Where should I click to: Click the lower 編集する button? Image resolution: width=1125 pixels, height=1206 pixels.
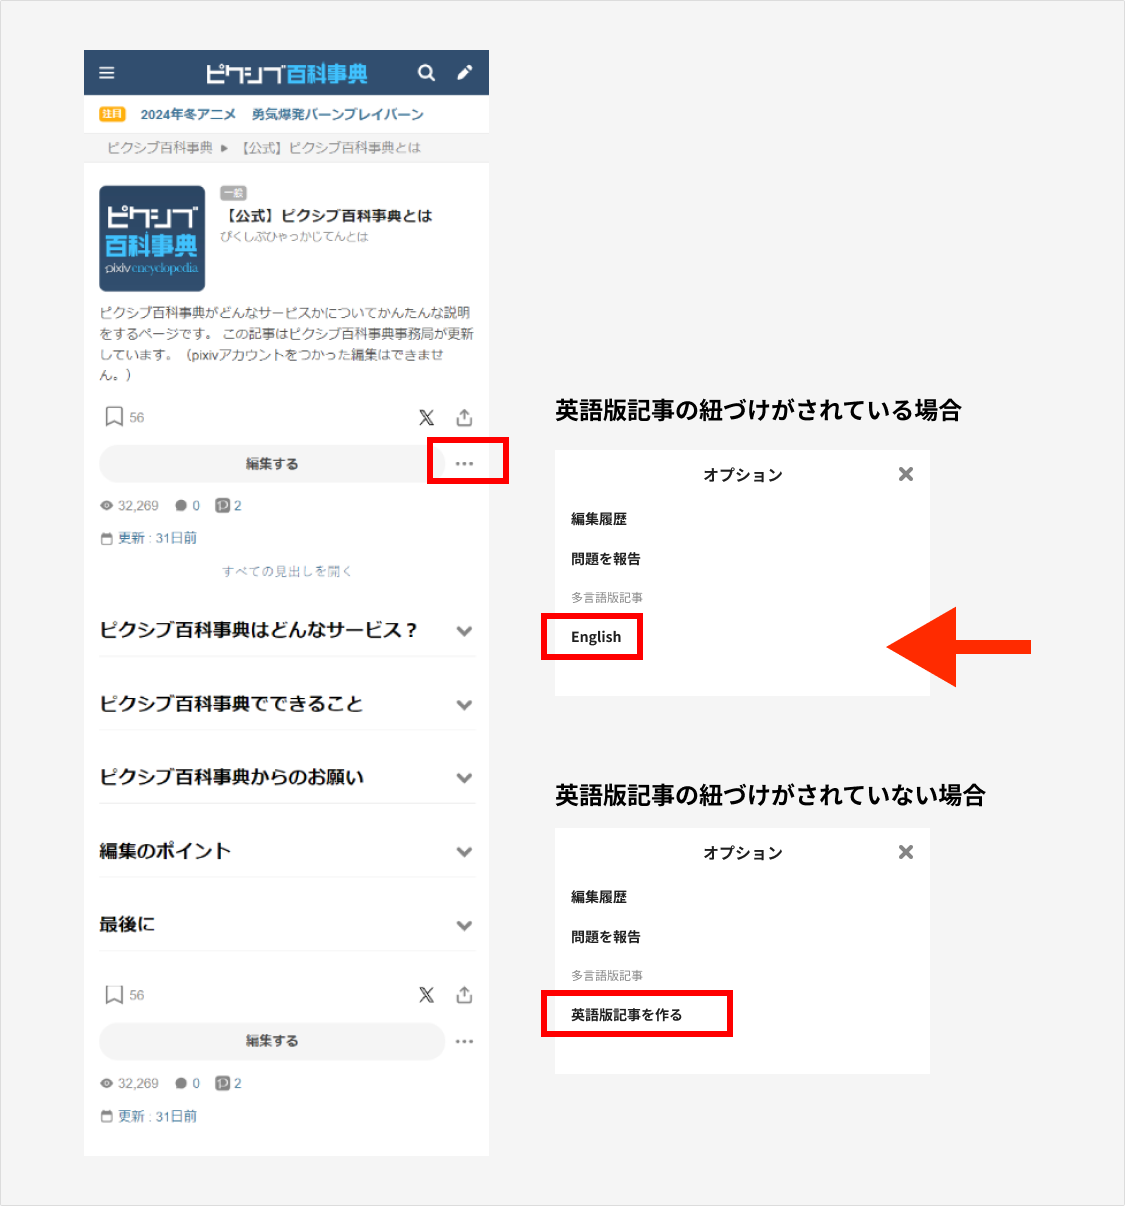pyautogui.click(x=272, y=1041)
